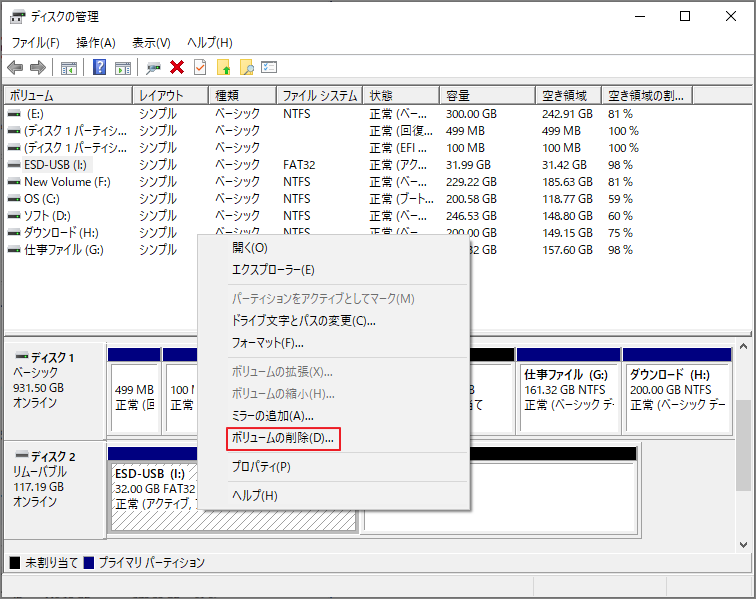Sort by the 容量 column header

487,95
